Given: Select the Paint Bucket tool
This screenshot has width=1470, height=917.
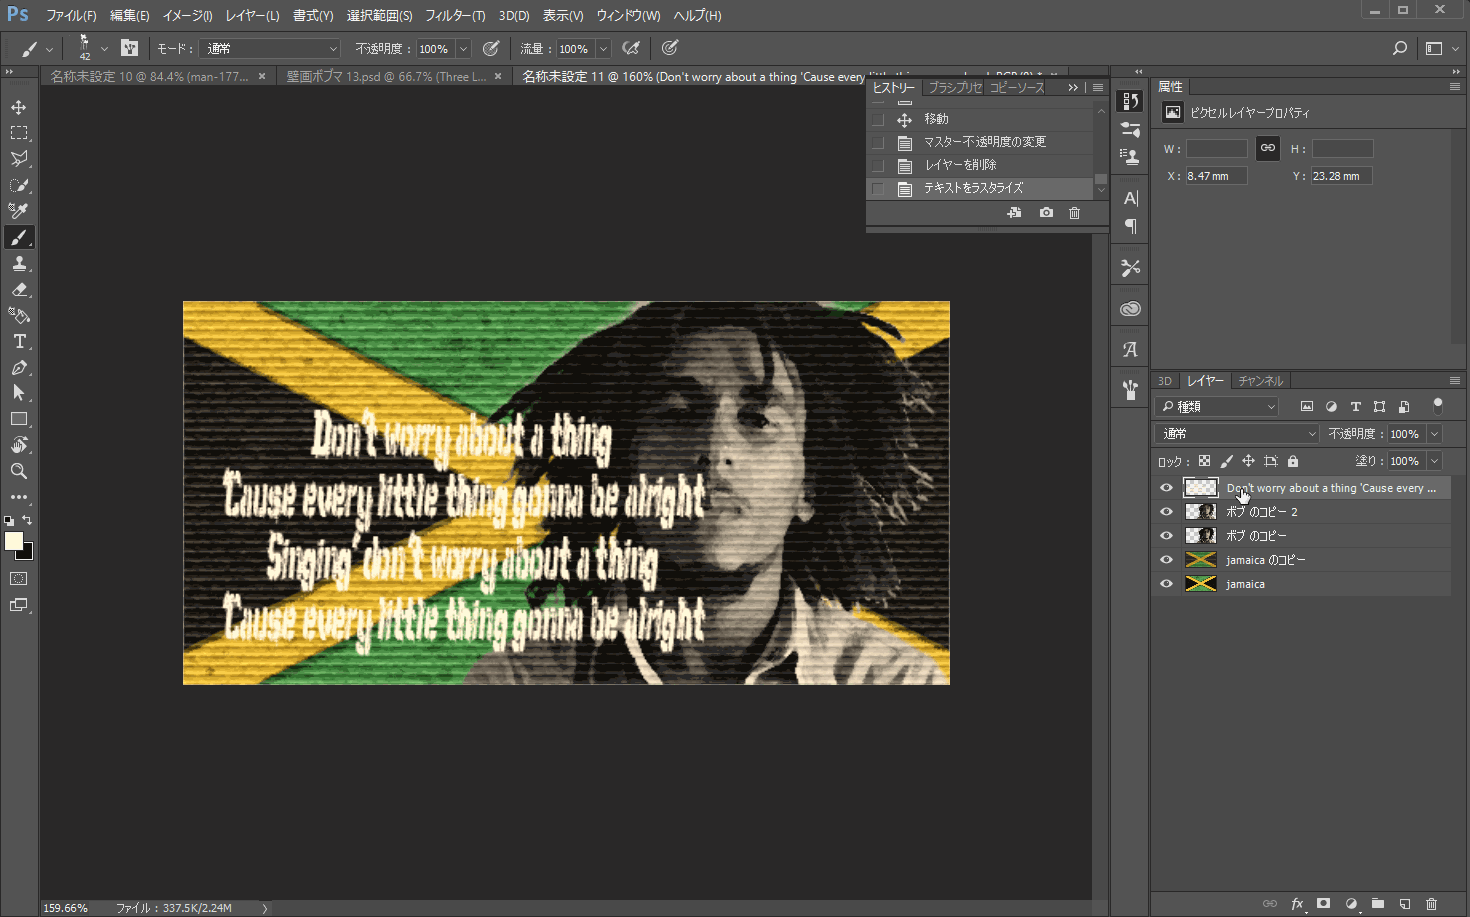Looking at the screenshot, I should point(19,315).
